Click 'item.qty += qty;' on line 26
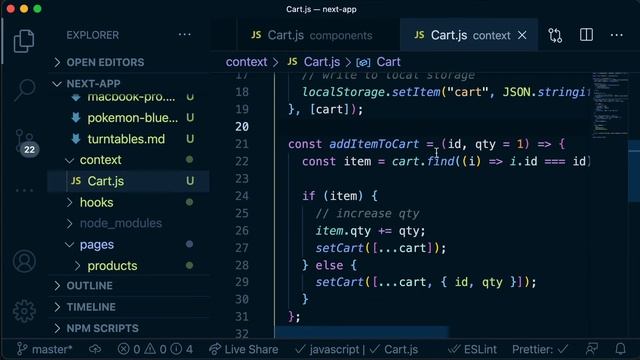The image size is (640, 360). click(370, 231)
